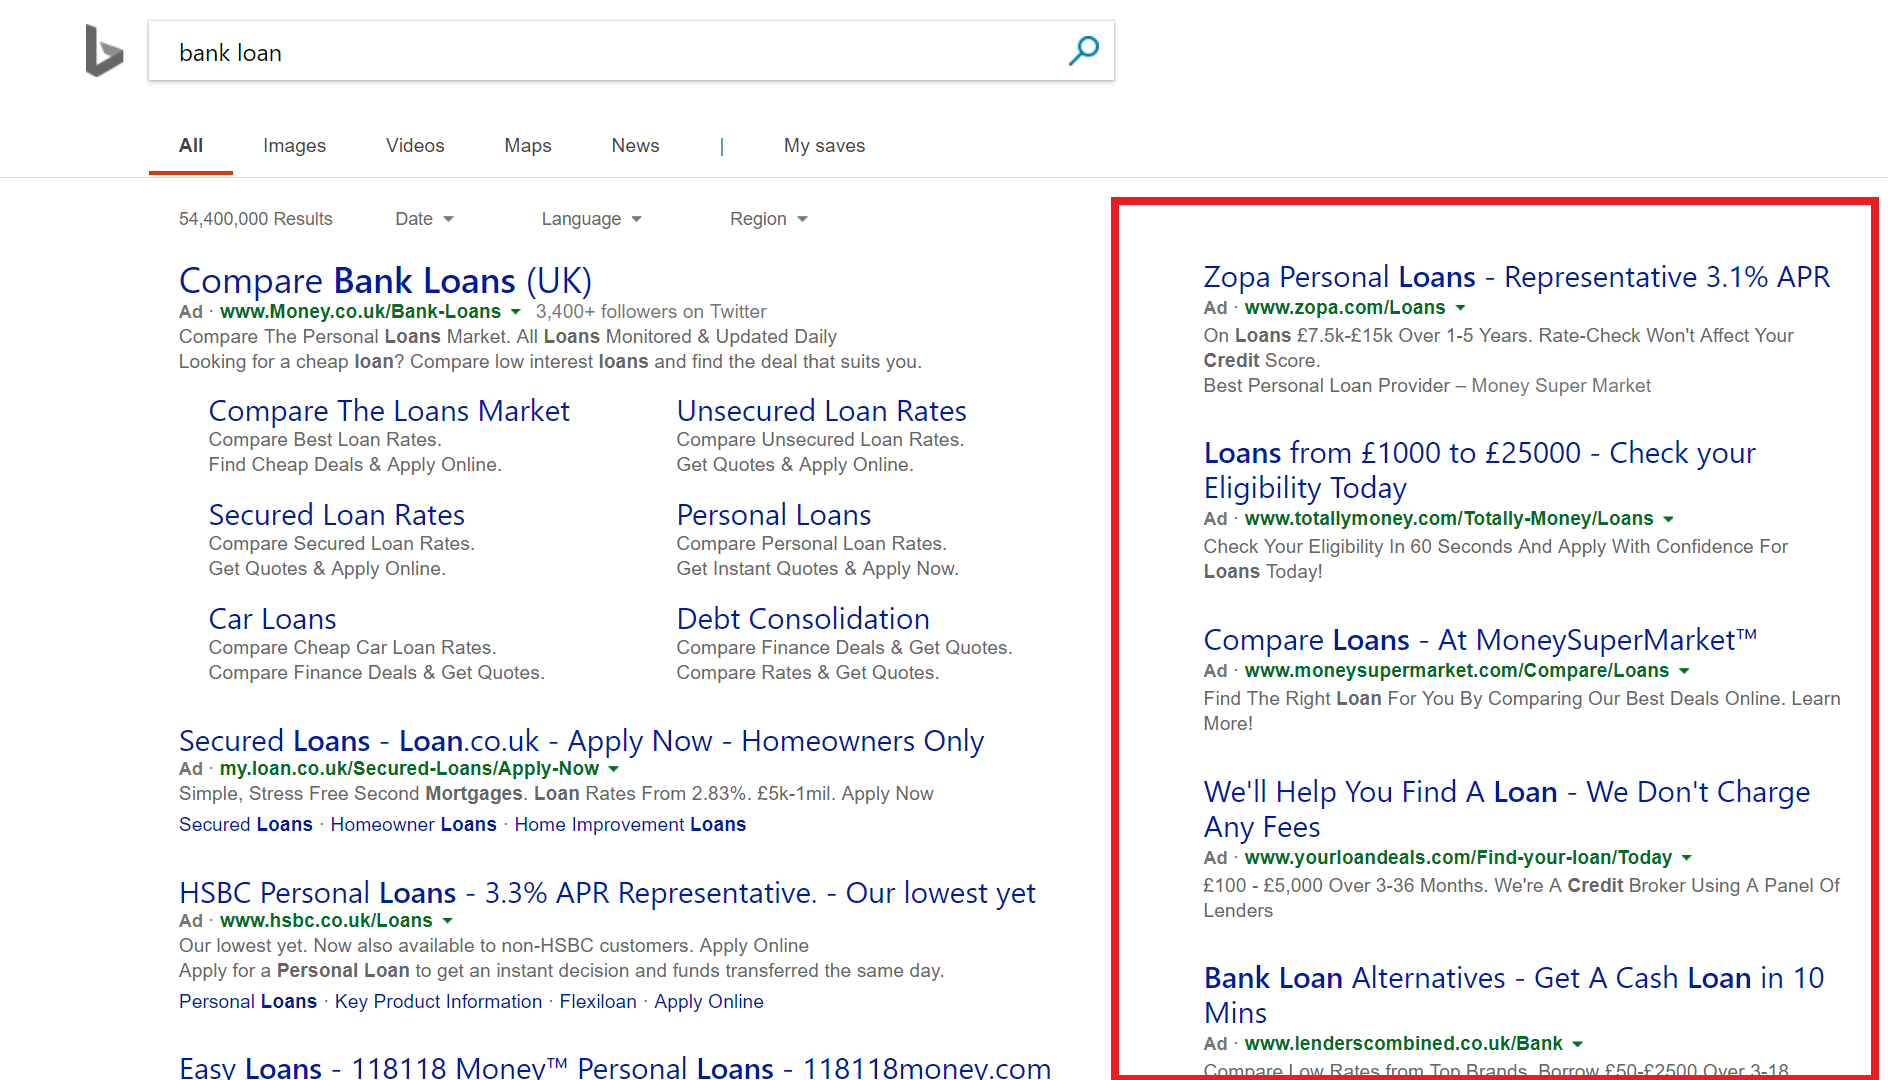Open the lenderscombined.co.uk ad URL dropdown arrow
The width and height of the screenshot is (1888, 1080).
pos(1577,1044)
